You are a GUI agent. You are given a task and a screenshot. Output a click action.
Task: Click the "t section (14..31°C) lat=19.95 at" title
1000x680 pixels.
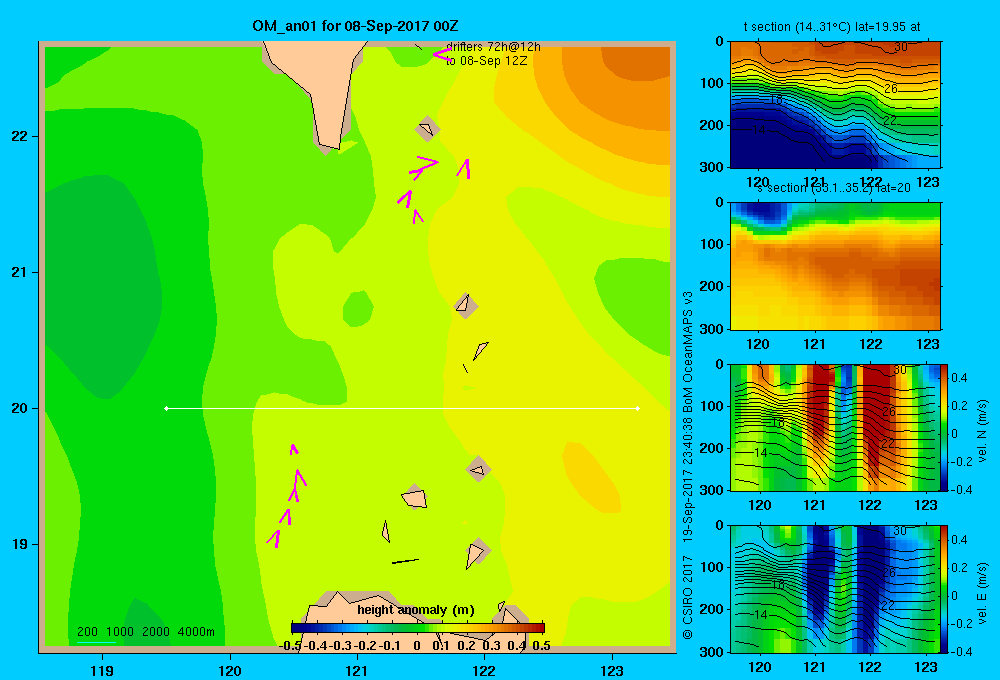click(832, 27)
